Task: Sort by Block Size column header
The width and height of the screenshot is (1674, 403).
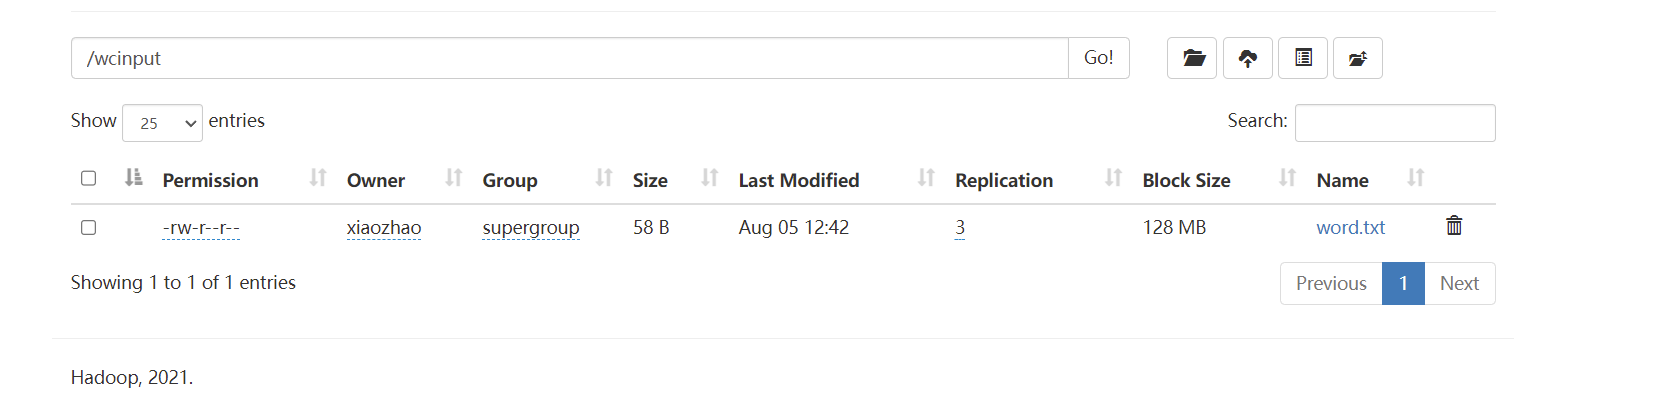Action: click(x=1186, y=180)
